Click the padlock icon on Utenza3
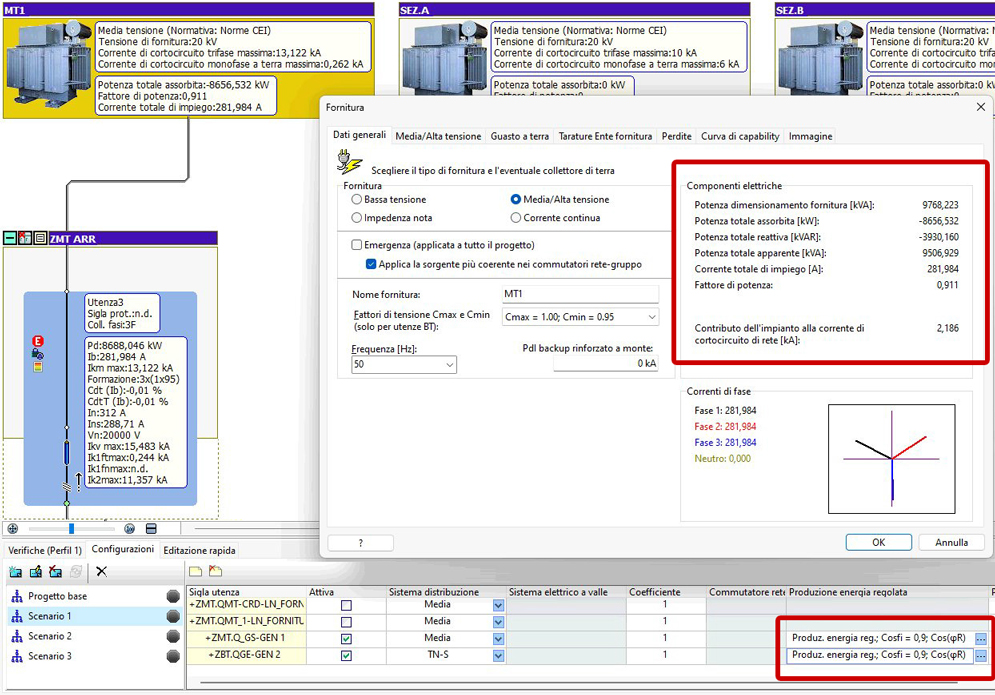The width and height of the screenshot is (995, 695). pyautogui.click(x=38, y=354)
